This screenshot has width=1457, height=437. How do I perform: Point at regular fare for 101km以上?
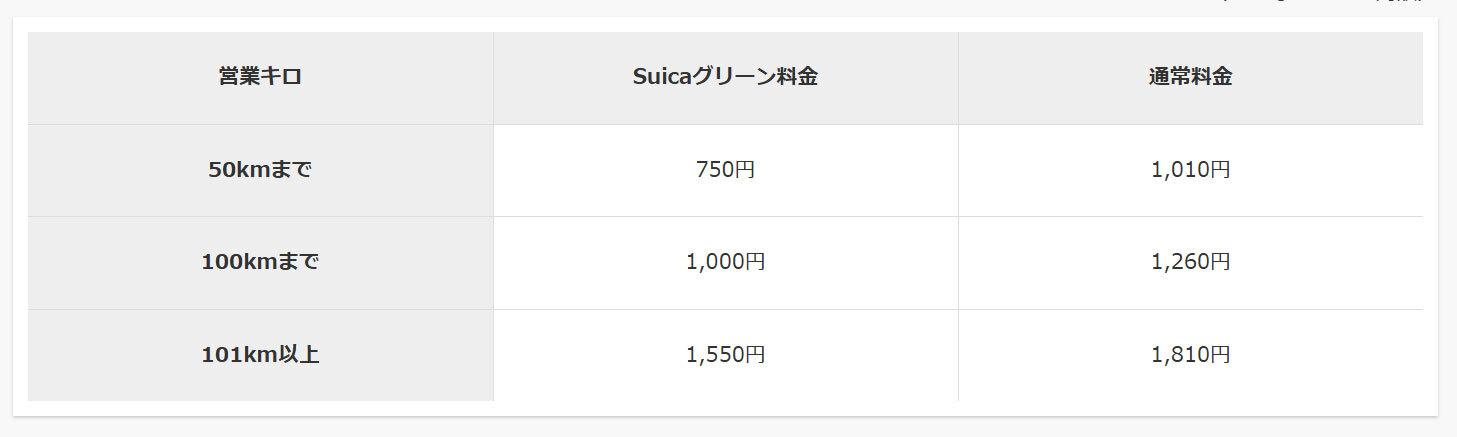tap(1190, 354)
